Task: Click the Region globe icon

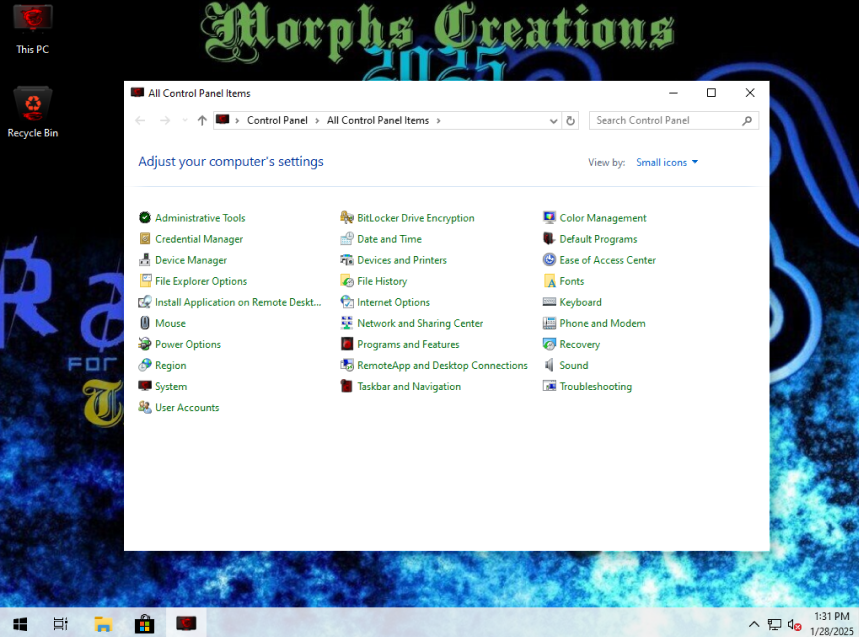Action: 145,365
